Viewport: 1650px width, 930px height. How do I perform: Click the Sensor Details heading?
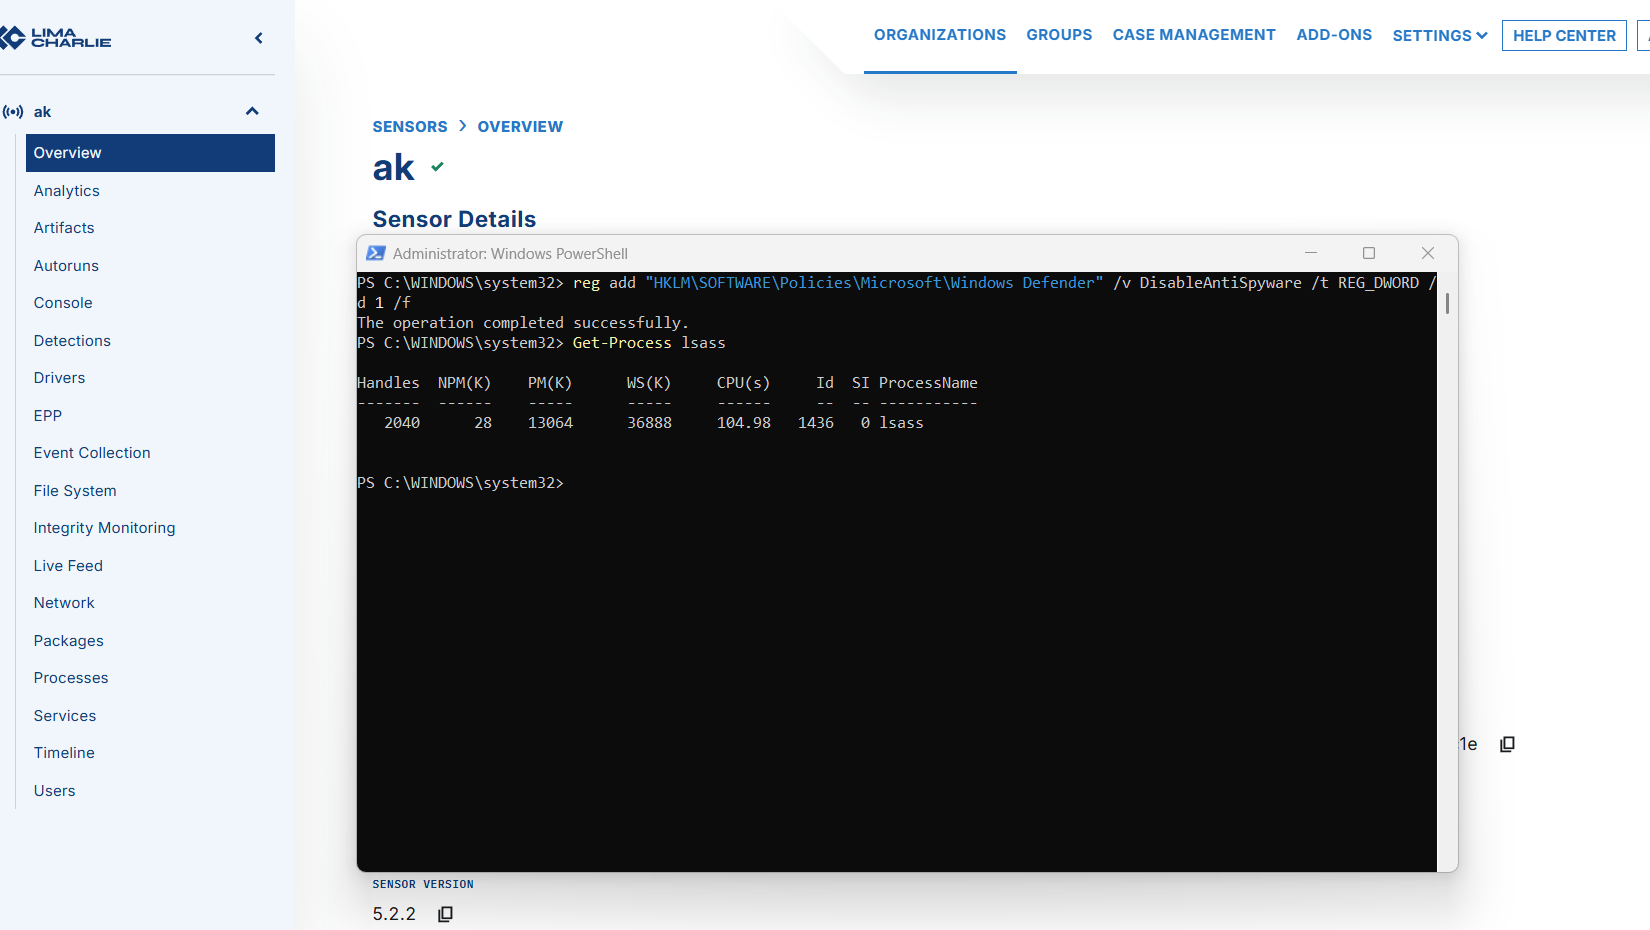click(x=454, y=219)
